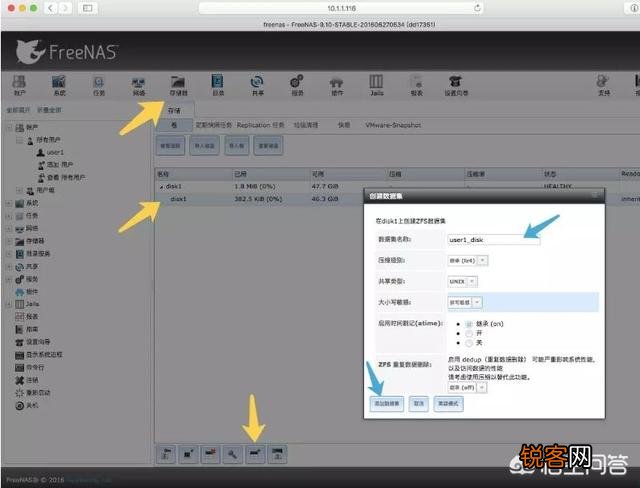The image size is (640, 488).
Task: Open 存储器 in the top toolbar
Action: (178, 85)
